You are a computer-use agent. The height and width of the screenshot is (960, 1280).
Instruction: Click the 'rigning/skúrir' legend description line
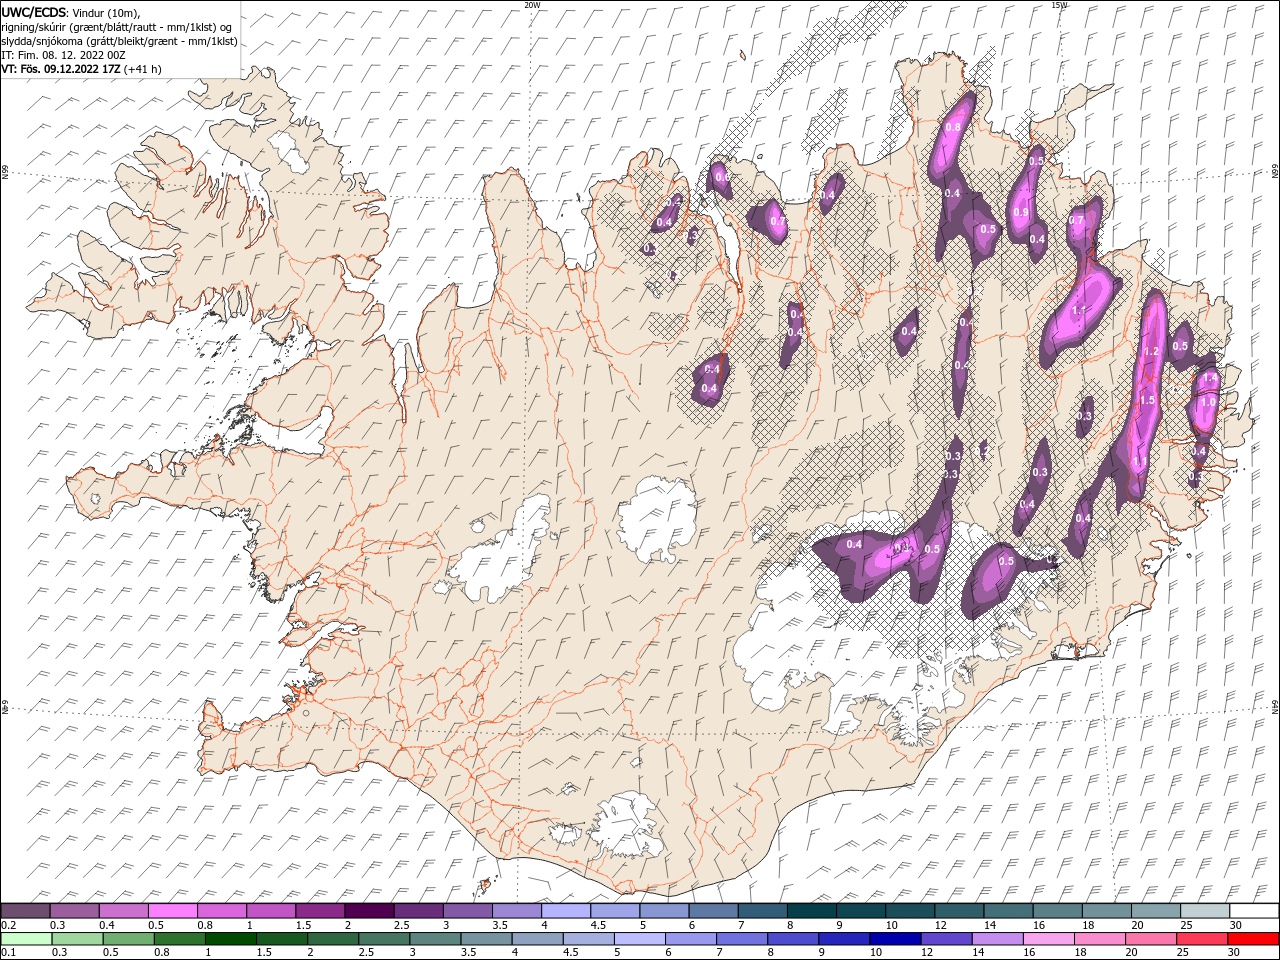[x=118, y=27]
